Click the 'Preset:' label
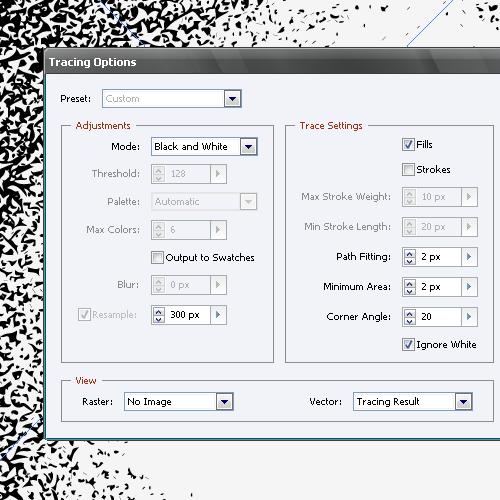The height and width of the screenshot is (500, 500). (76, 99)
